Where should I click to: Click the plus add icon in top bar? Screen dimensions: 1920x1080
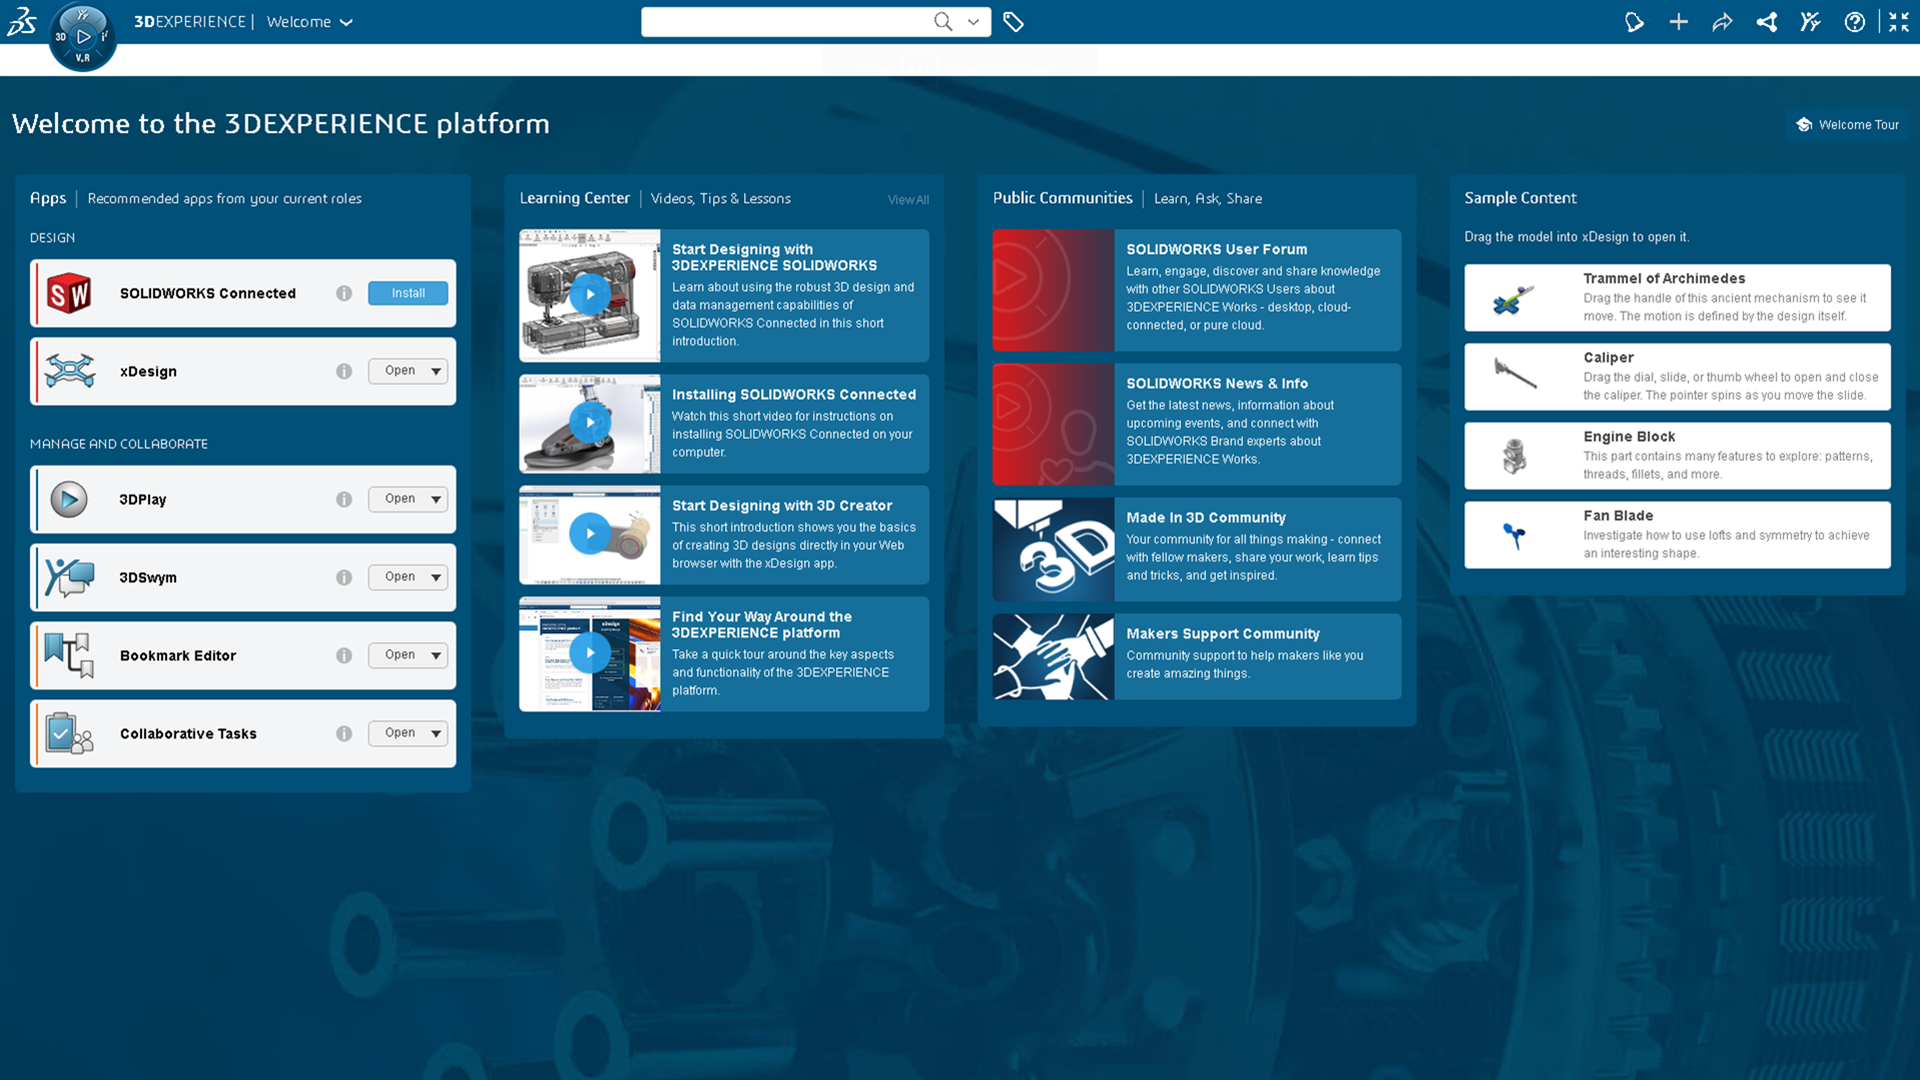1678,22
